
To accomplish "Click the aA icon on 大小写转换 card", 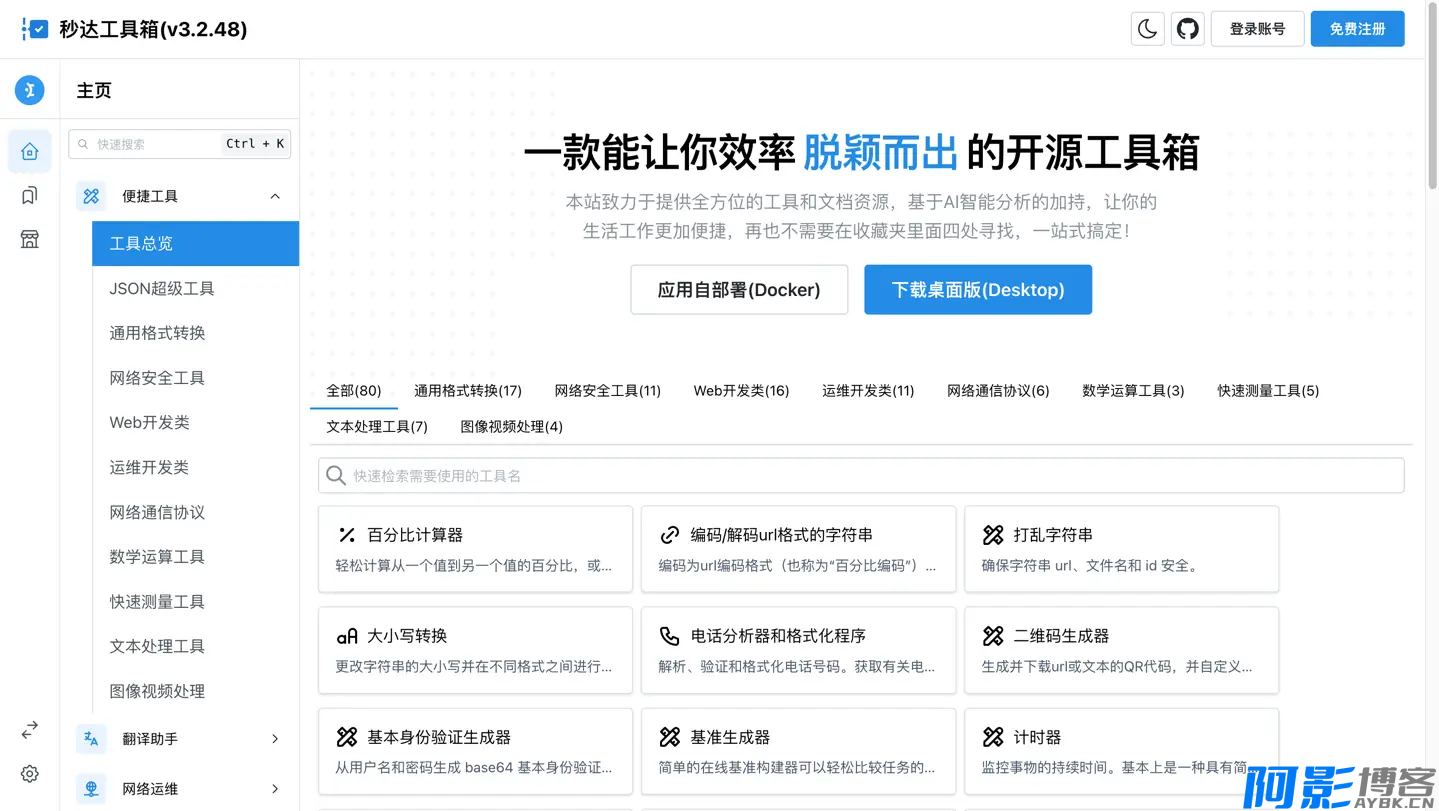I will tap(347, 636).
